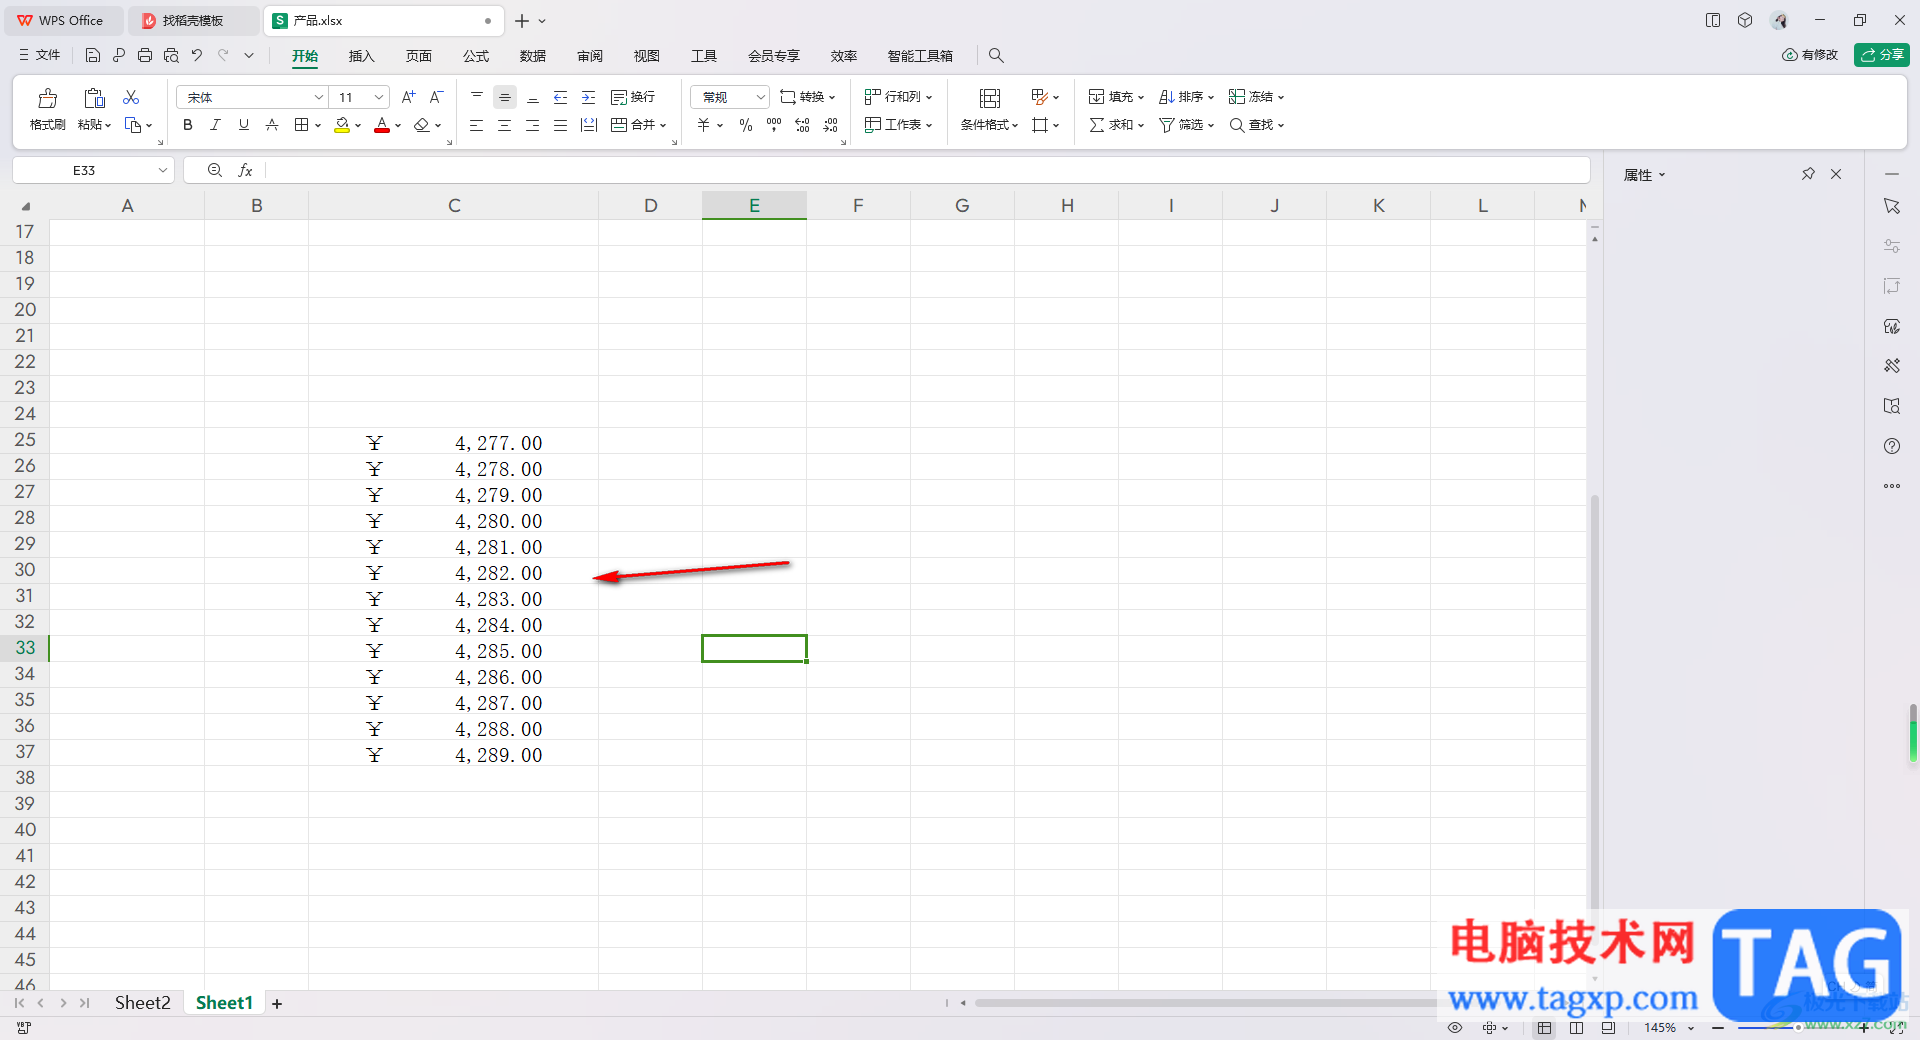Add a new sheet with plus button
Image resolution: width=1920 pixels, height=1040 pixels.
[277, 1004]
